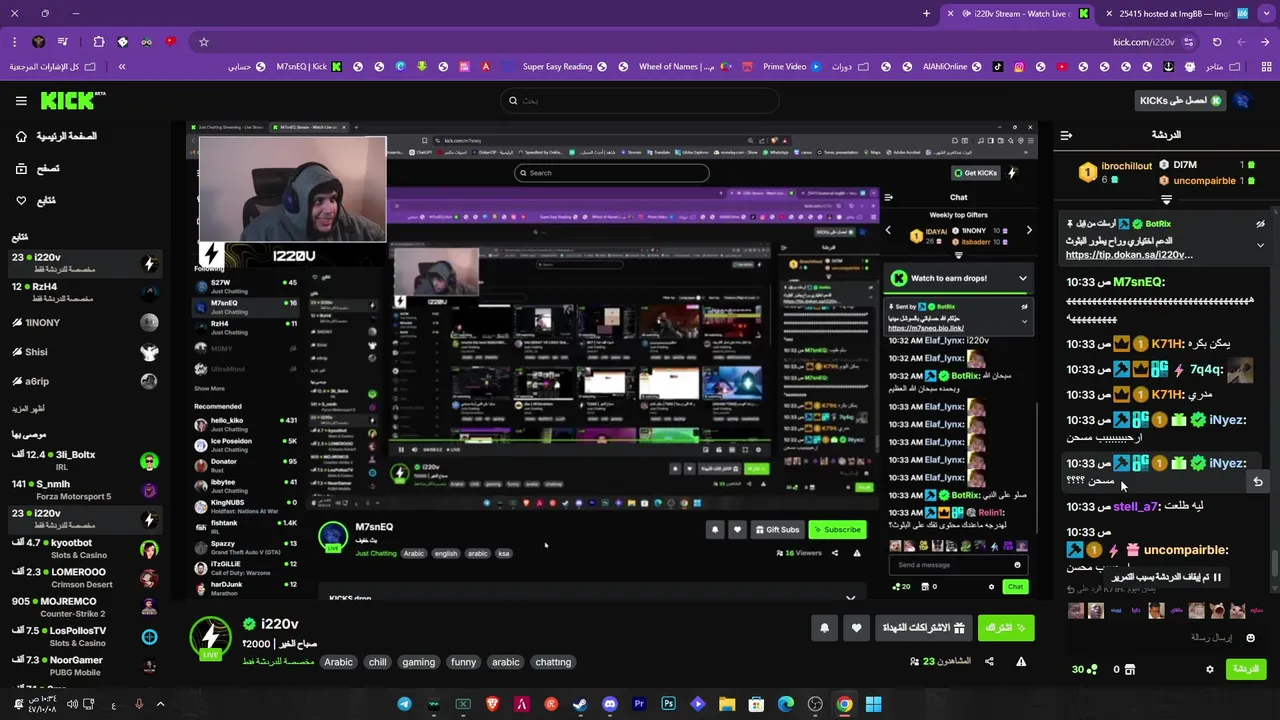Open the extensions puzzle icon in the toolbar

click(98, 42)
